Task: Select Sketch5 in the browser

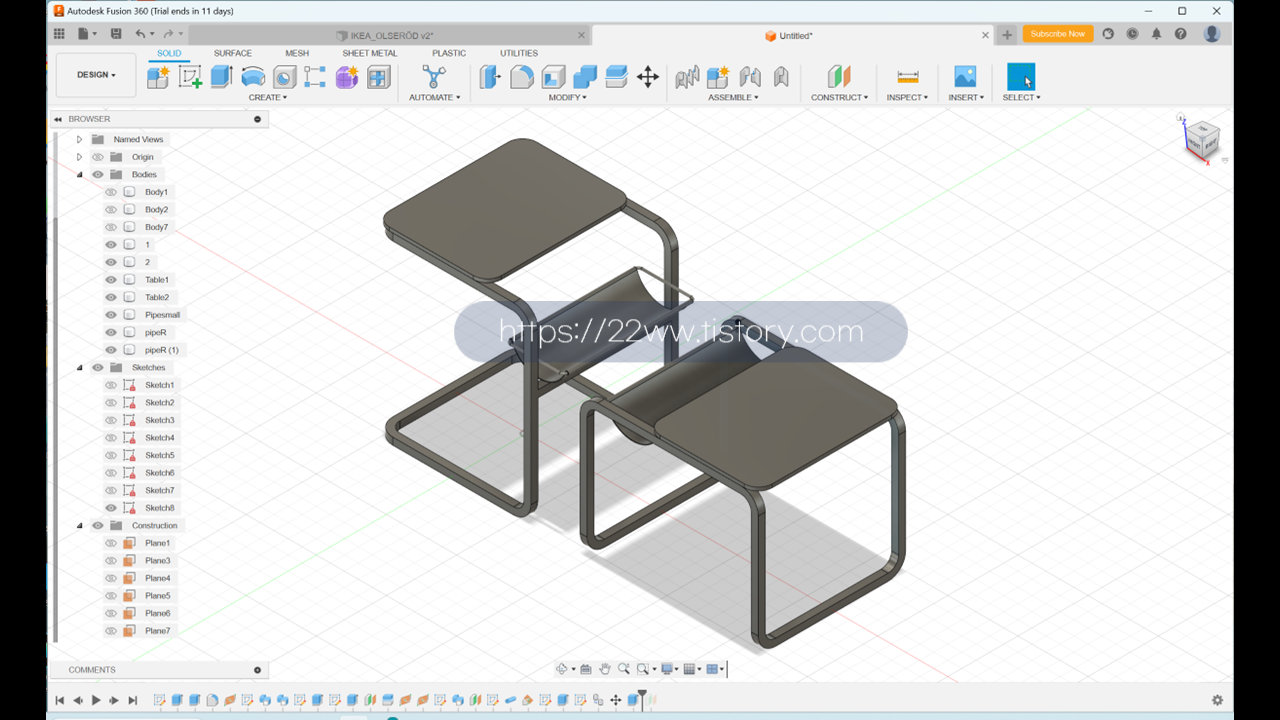Action: [159, 455]
